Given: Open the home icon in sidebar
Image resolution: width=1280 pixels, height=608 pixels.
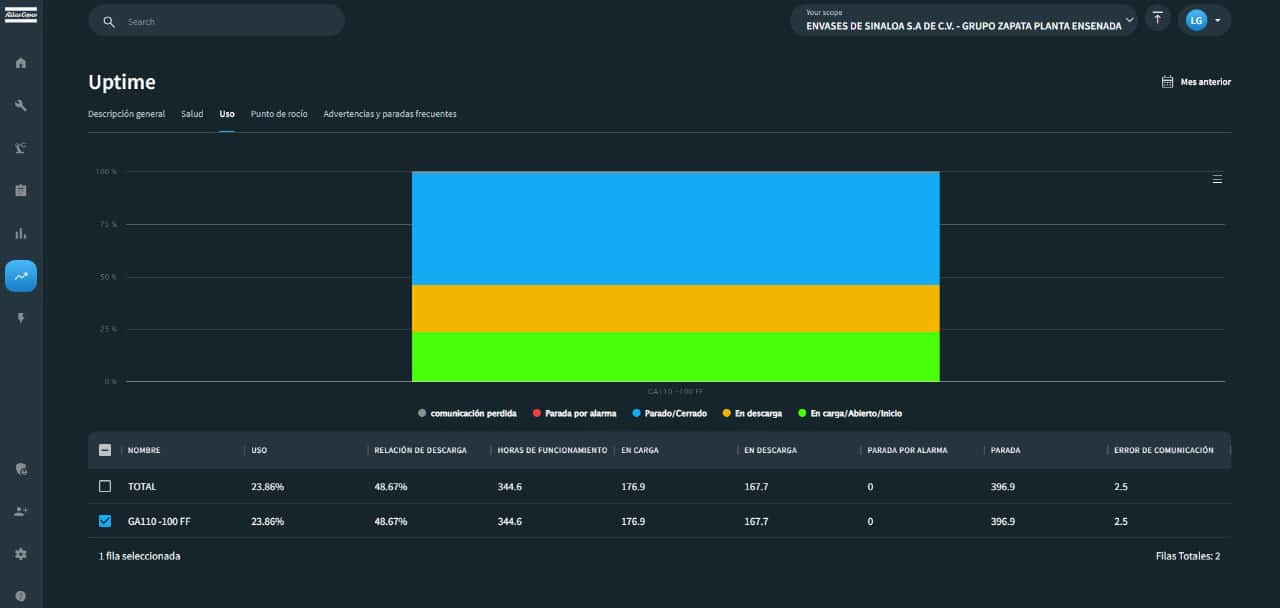Looking at the screenshot, I should (21, 63).
